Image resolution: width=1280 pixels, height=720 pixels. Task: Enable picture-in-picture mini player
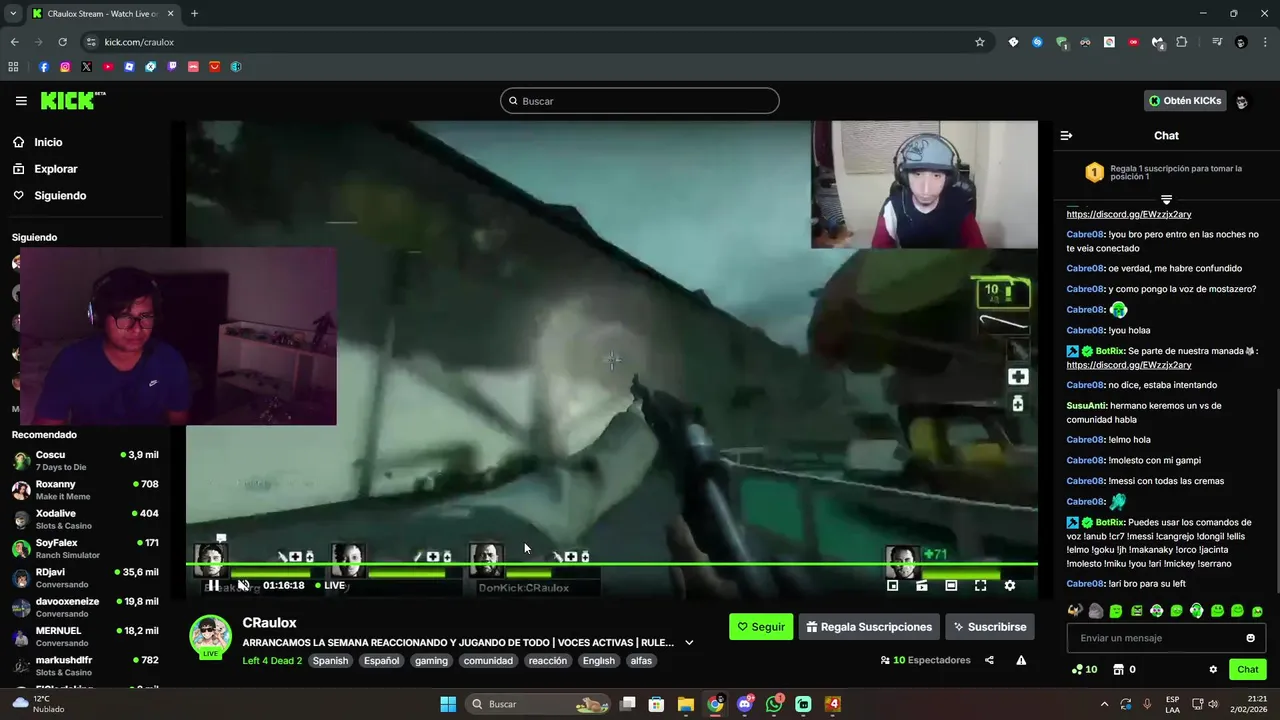click(893, 586)
